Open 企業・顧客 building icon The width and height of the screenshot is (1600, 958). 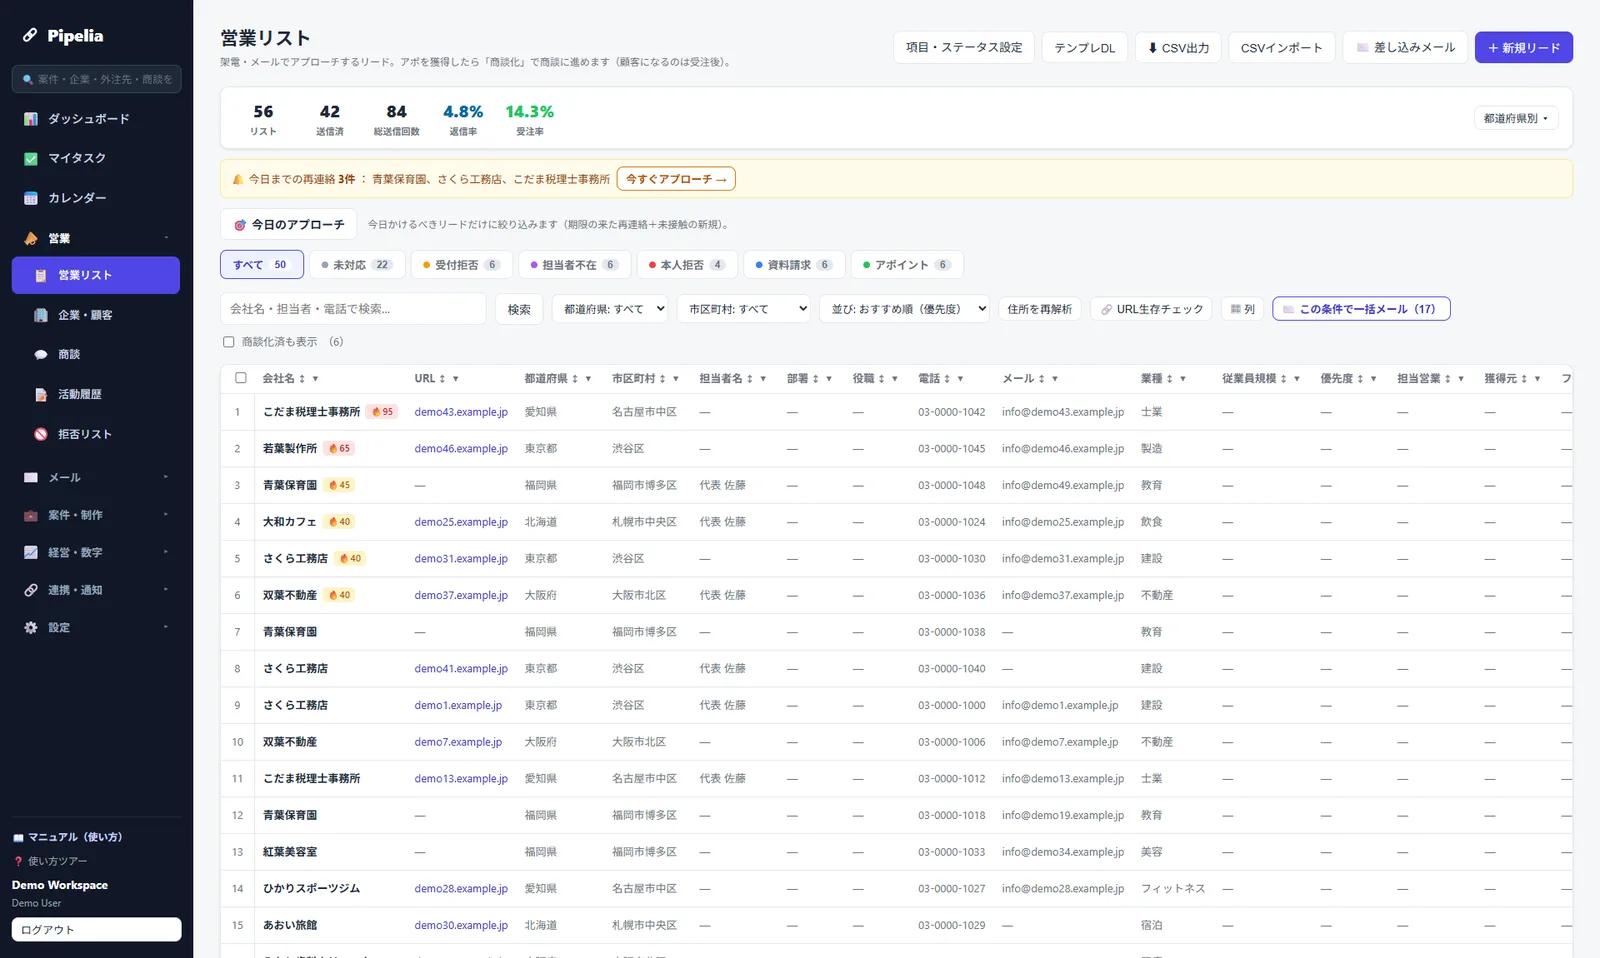click(41, 315)
